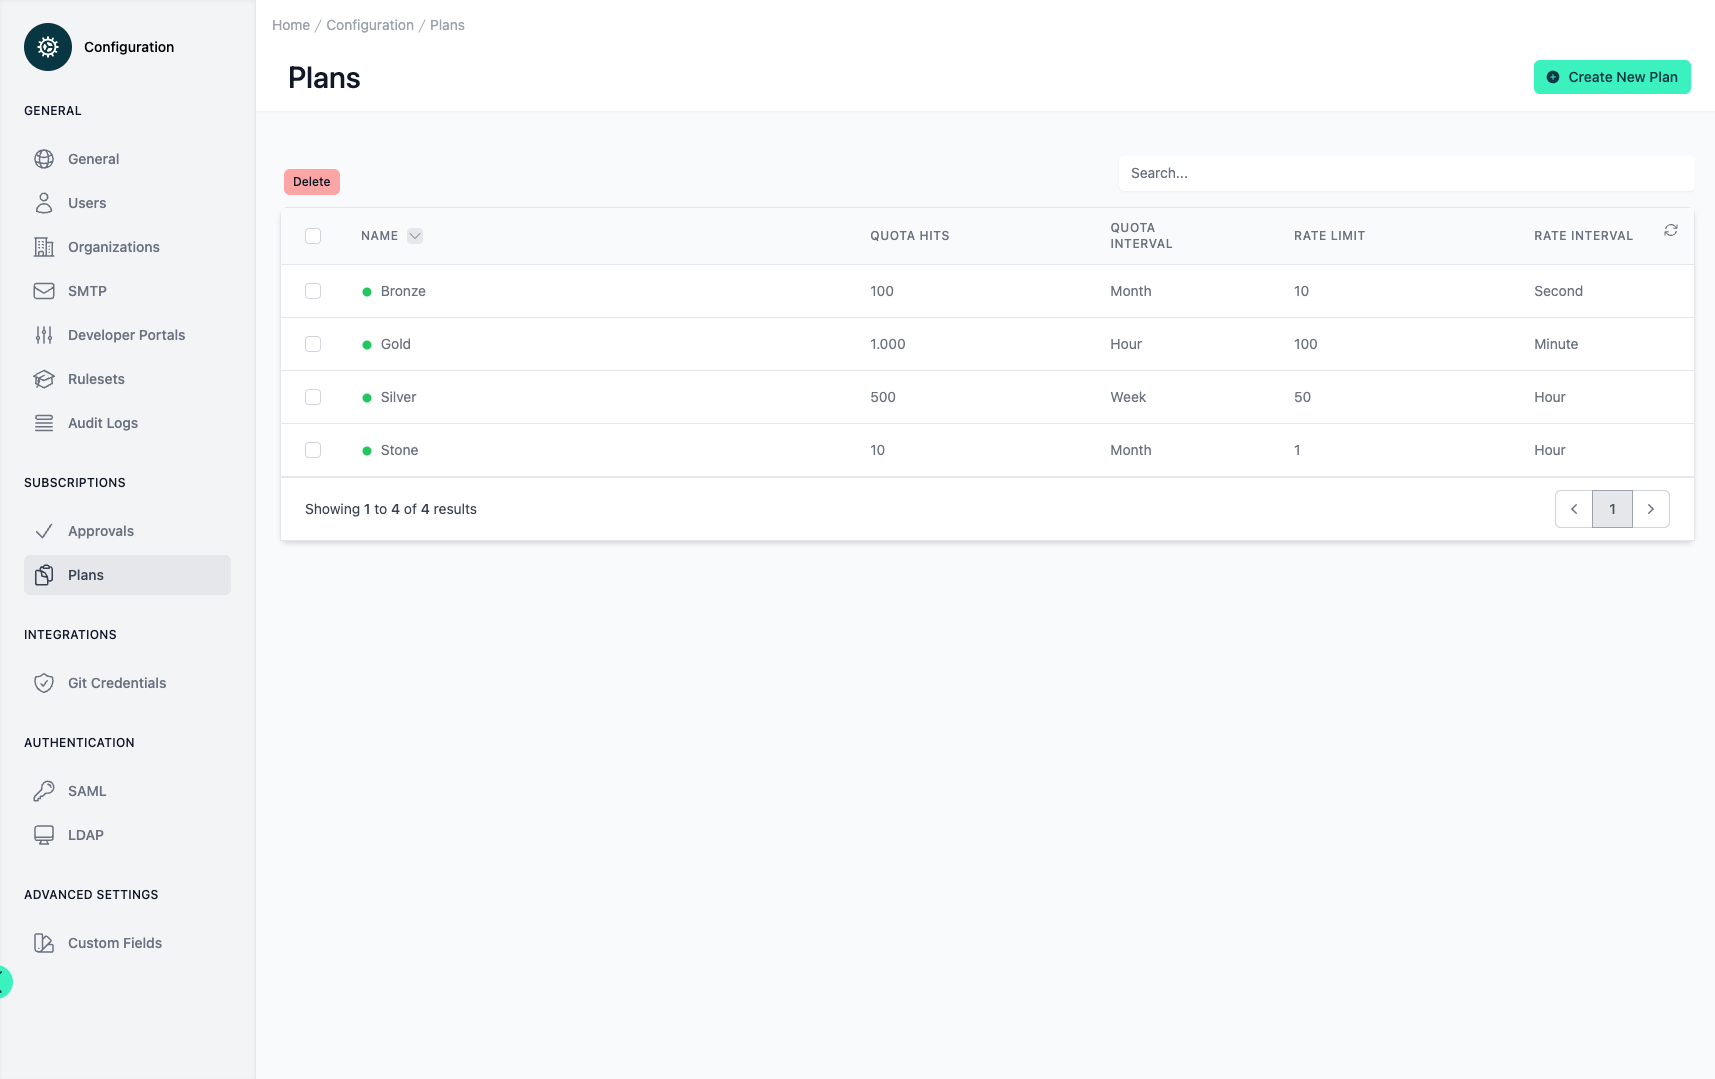Open the Home breadcrumb link
This screenshot has height=1079, width=1715.
coord(290,24)
